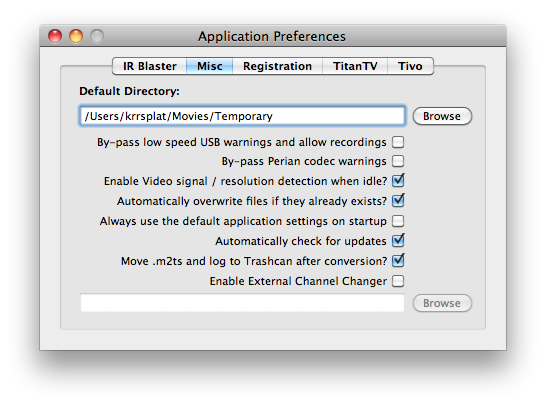Screen dimensions: 546x405
Task: Open the Registration tab
Action: click(277, 66)
